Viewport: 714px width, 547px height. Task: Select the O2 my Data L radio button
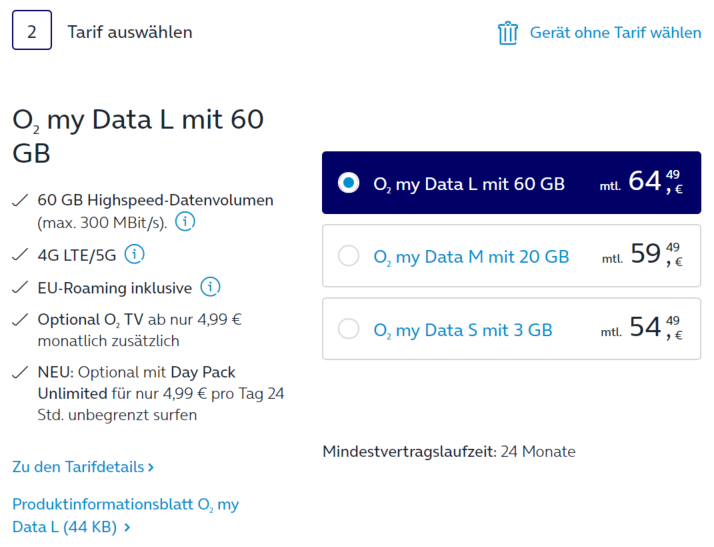(x=348, y=183)
